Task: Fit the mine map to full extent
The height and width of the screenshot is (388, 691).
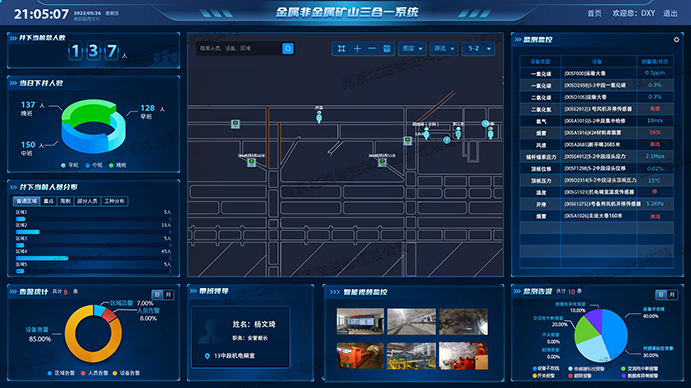Action: pos(342,48)
